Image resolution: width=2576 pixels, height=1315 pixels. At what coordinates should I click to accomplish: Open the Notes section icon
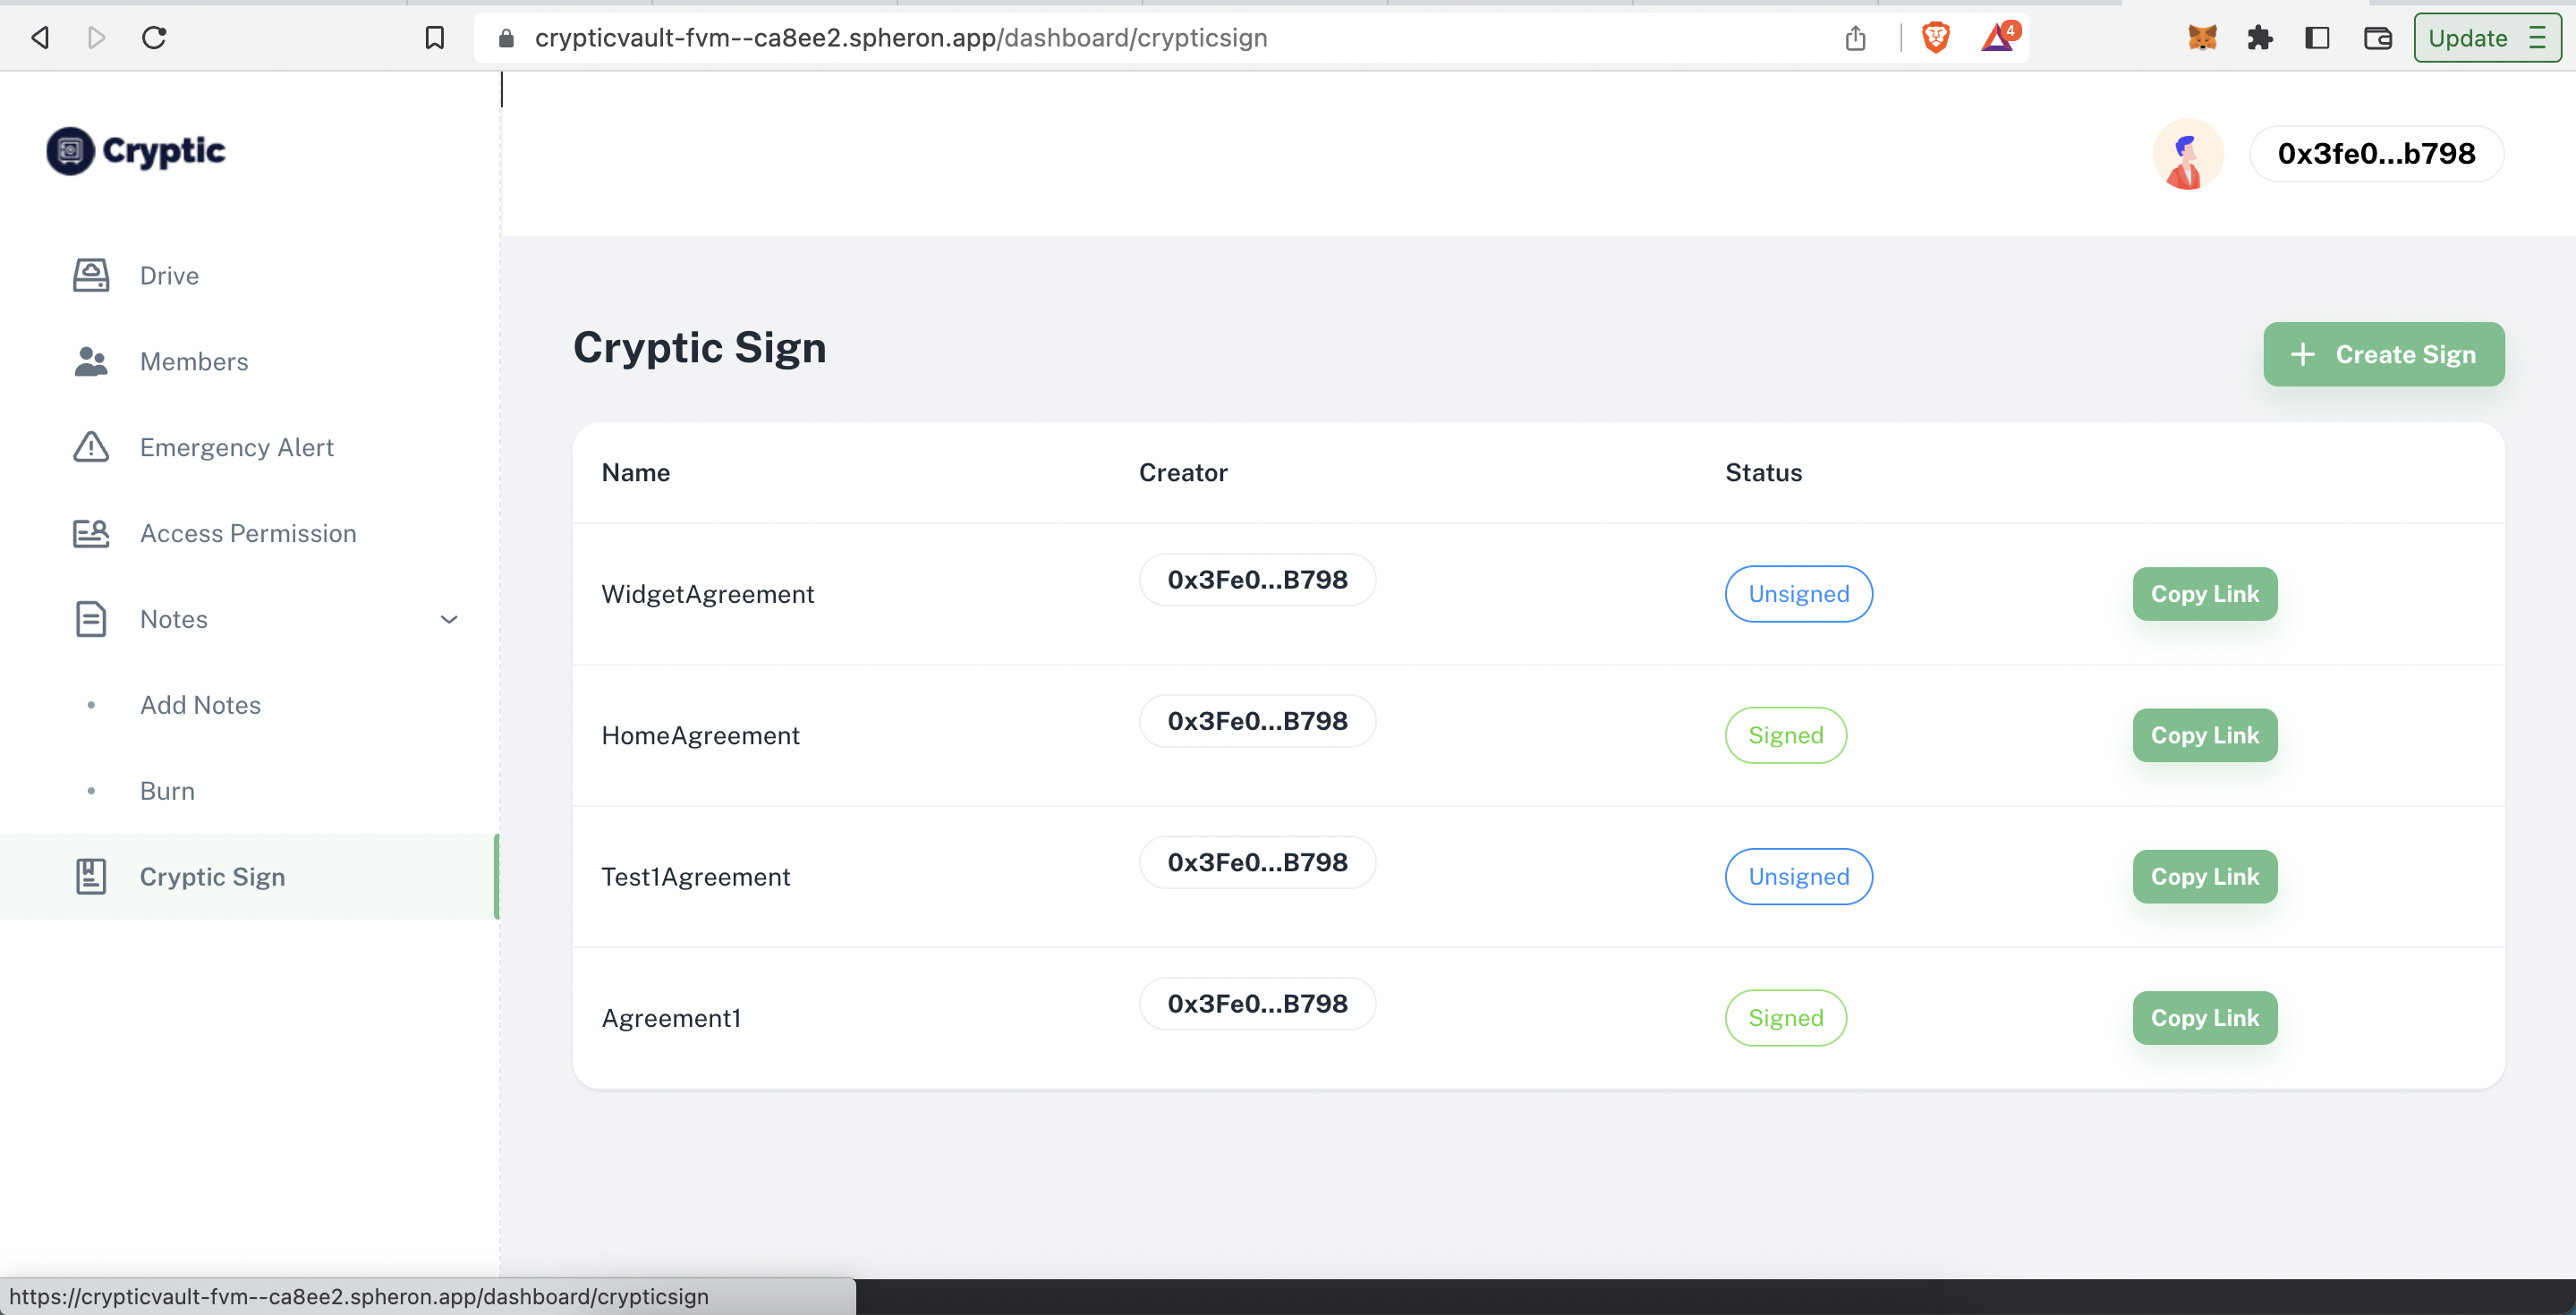89,617
